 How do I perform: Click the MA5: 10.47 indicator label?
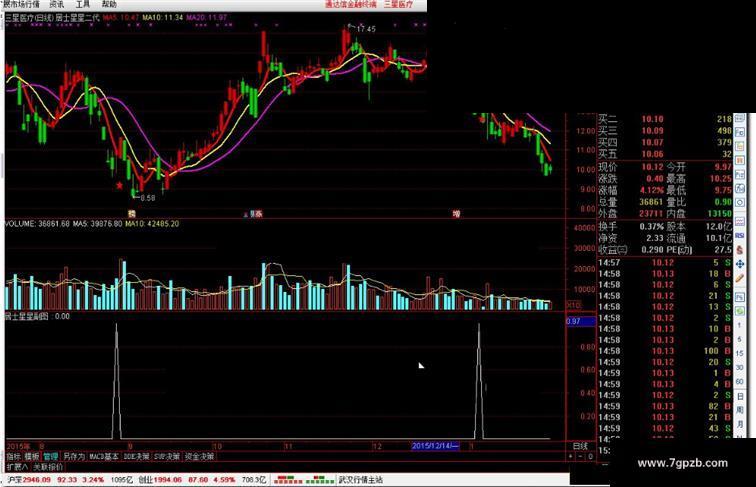tap(121, 17)
